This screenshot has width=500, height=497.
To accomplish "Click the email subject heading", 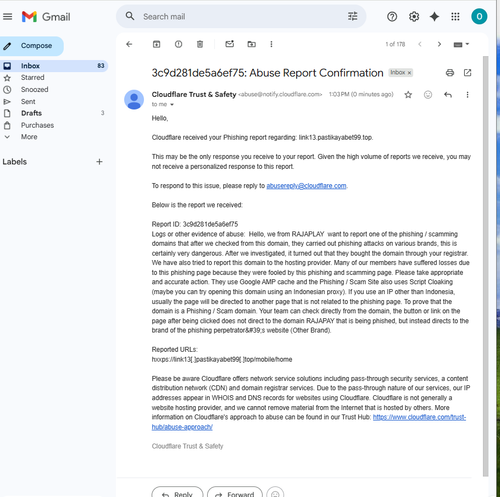I will [267, 73].
